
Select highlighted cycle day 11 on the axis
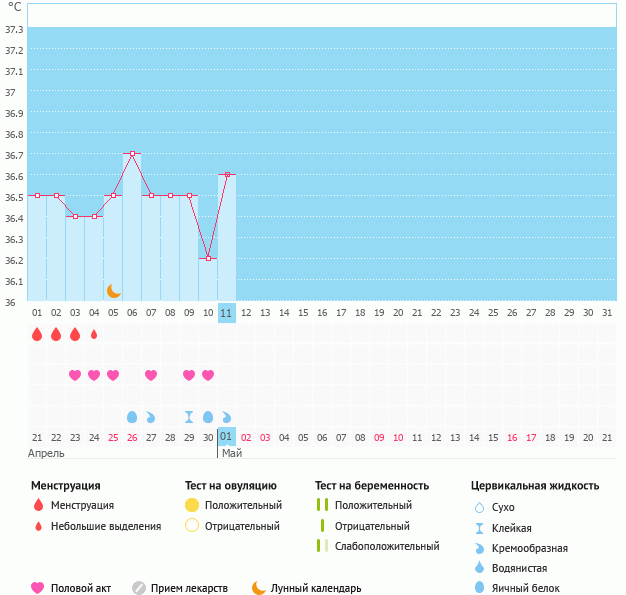pyautogui.click(x=227, y=313)
